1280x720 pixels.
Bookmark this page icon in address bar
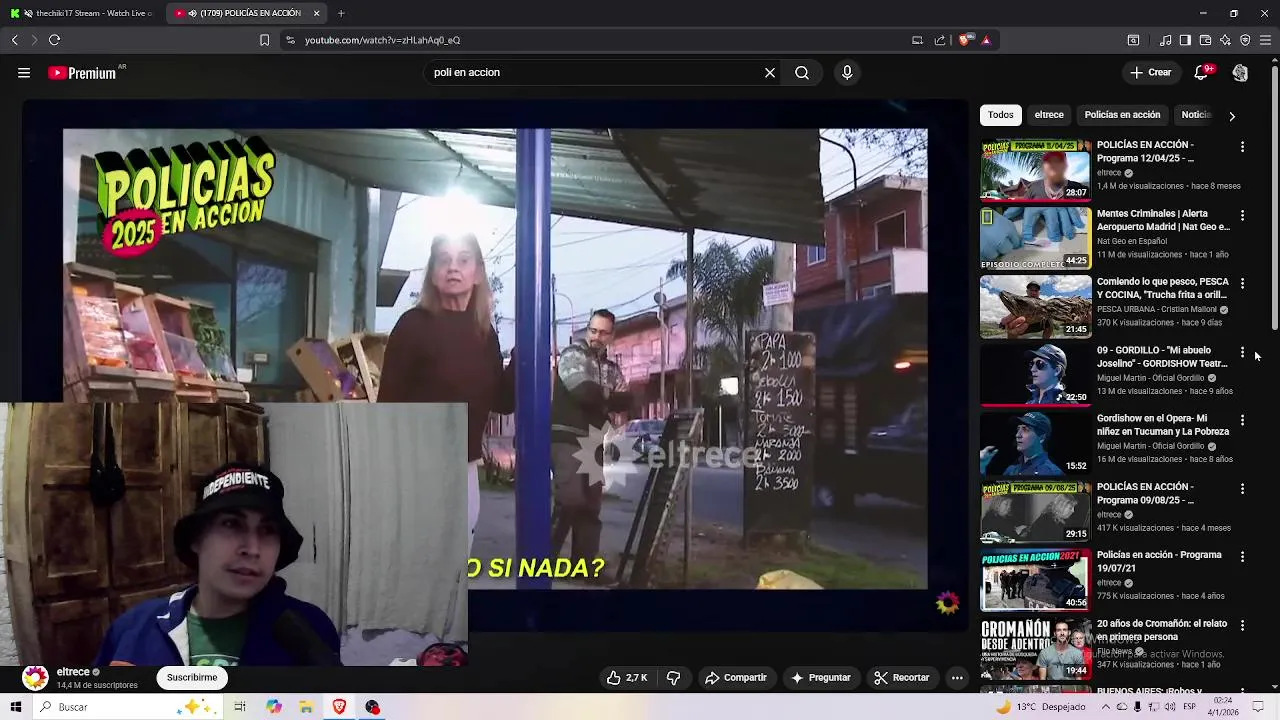[264, 40]
